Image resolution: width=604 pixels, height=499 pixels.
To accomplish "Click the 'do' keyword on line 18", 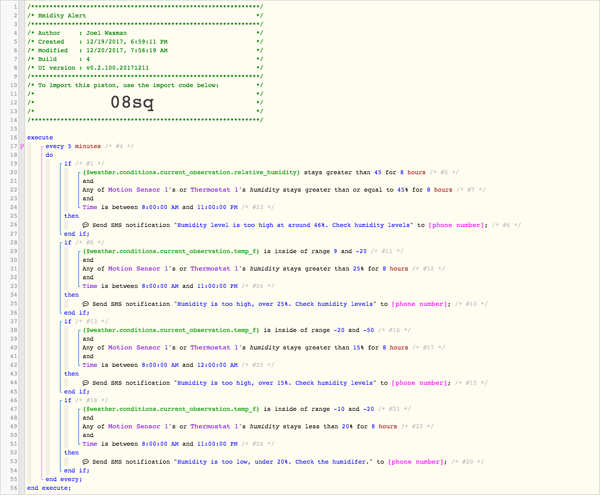I will [x=49, y=155].
